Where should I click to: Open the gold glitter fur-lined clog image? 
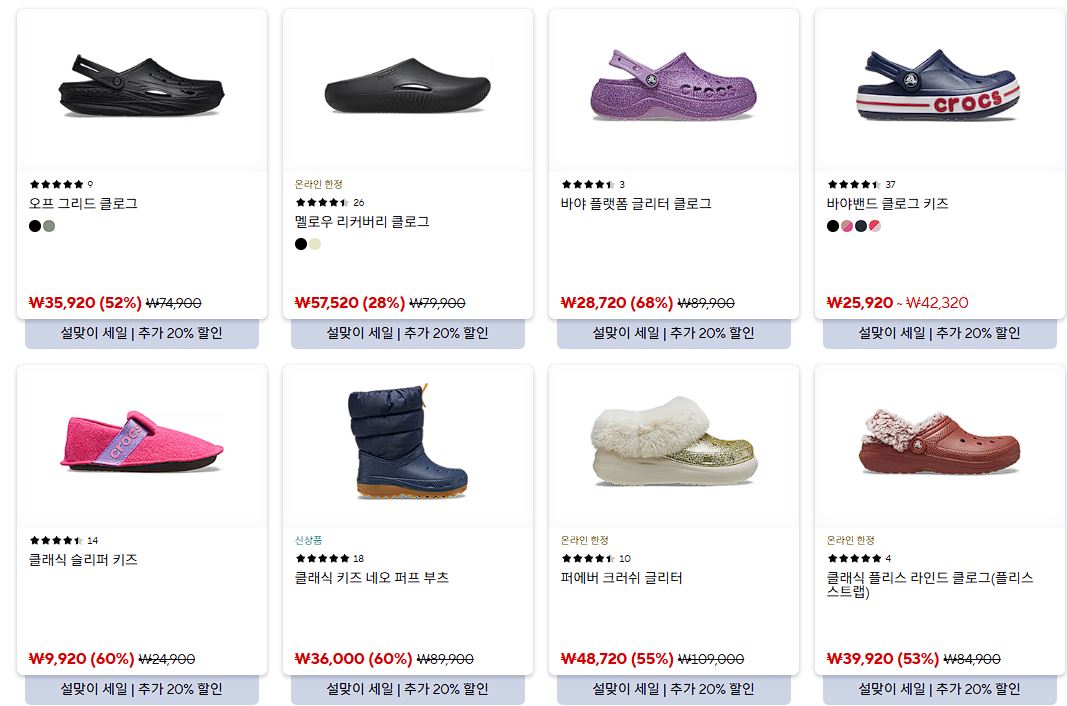[x=674, y=441]
